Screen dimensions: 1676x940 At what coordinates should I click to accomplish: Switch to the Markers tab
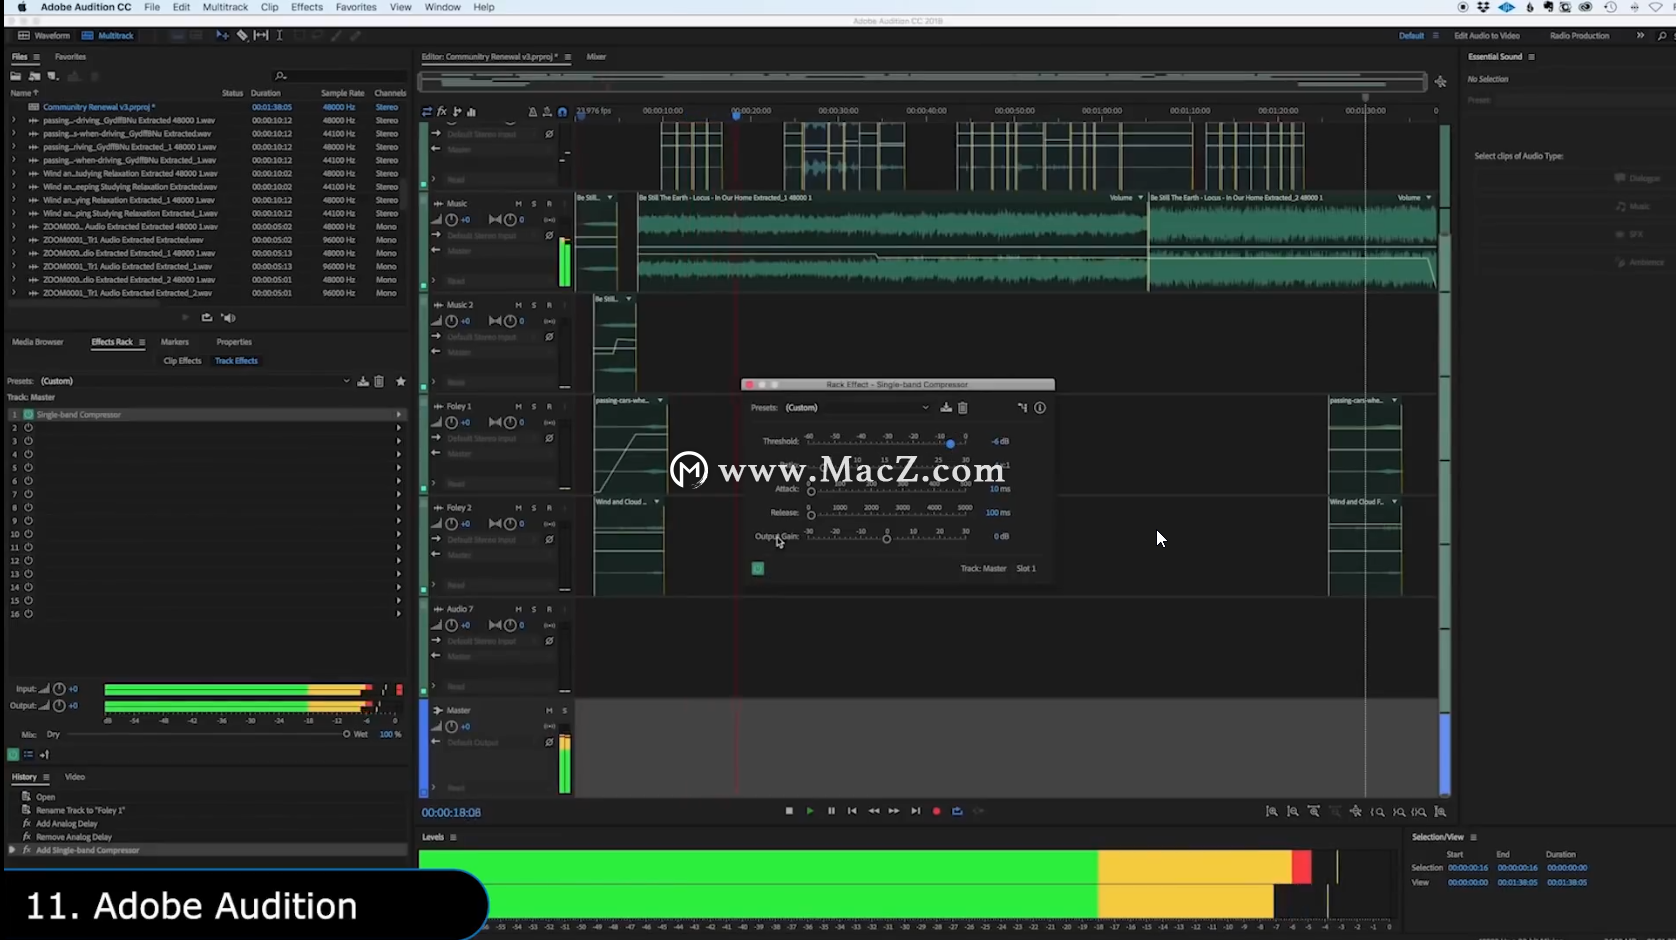click(175, 342)
